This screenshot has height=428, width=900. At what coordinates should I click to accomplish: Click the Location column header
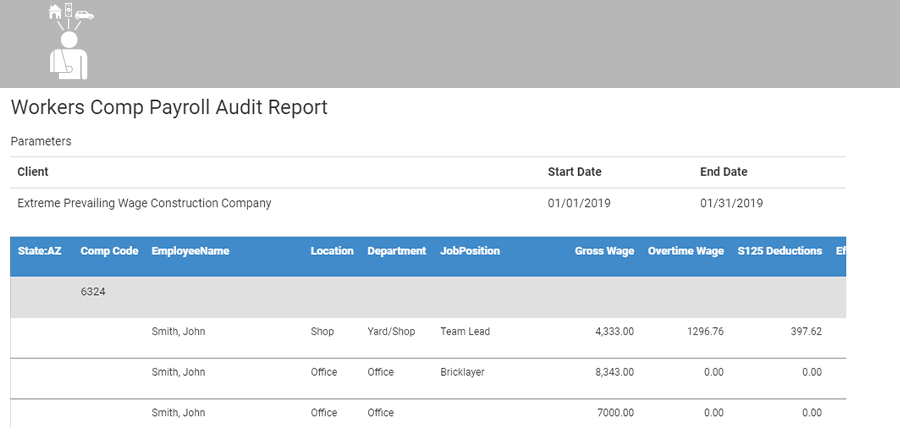[x=332, y=251]
